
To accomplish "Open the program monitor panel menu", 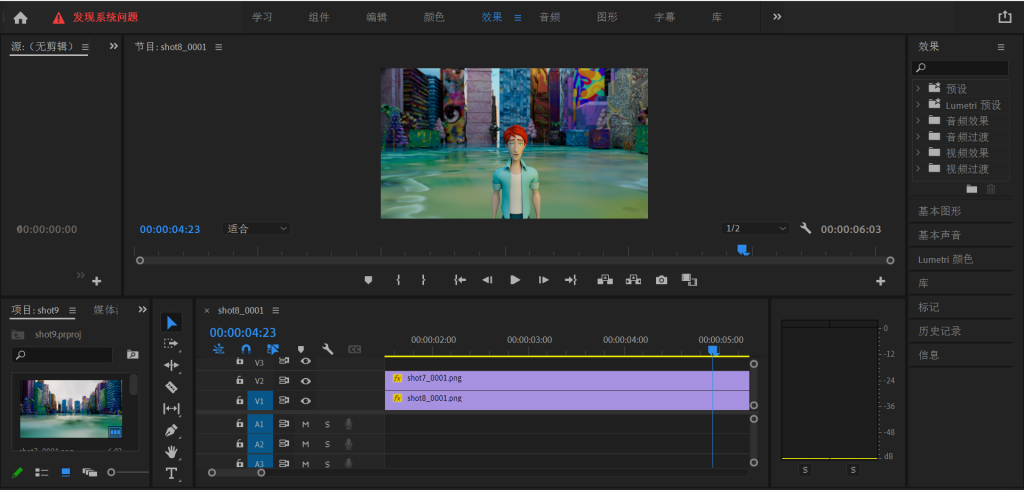I will pyautogui.click(x=219, y=47).
